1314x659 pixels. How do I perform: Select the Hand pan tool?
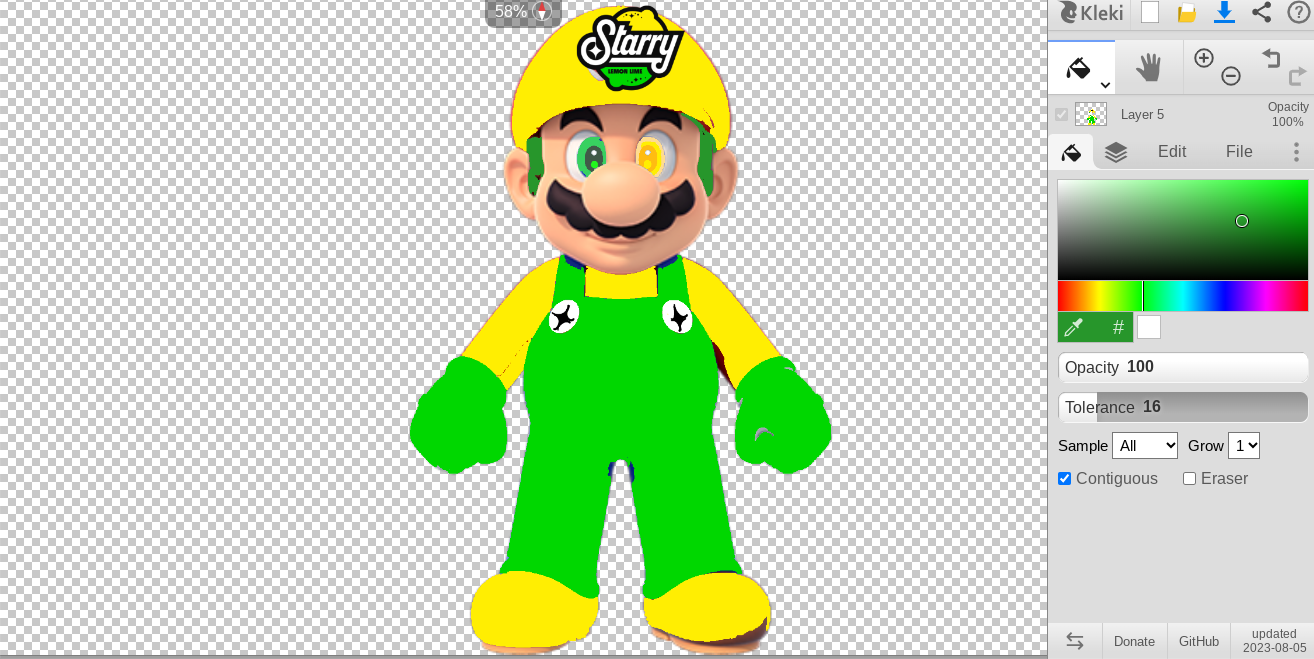(x=1149, y=68)
